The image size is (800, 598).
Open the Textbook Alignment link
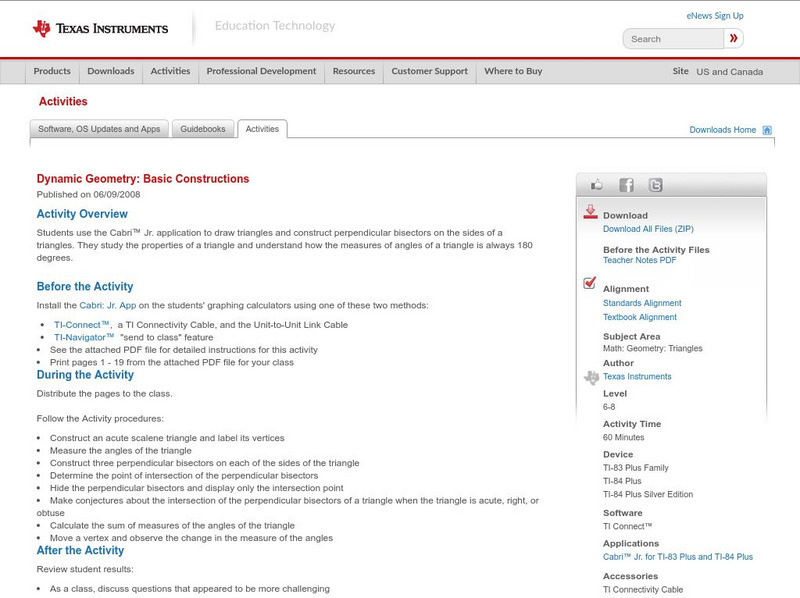pos(640,317)
